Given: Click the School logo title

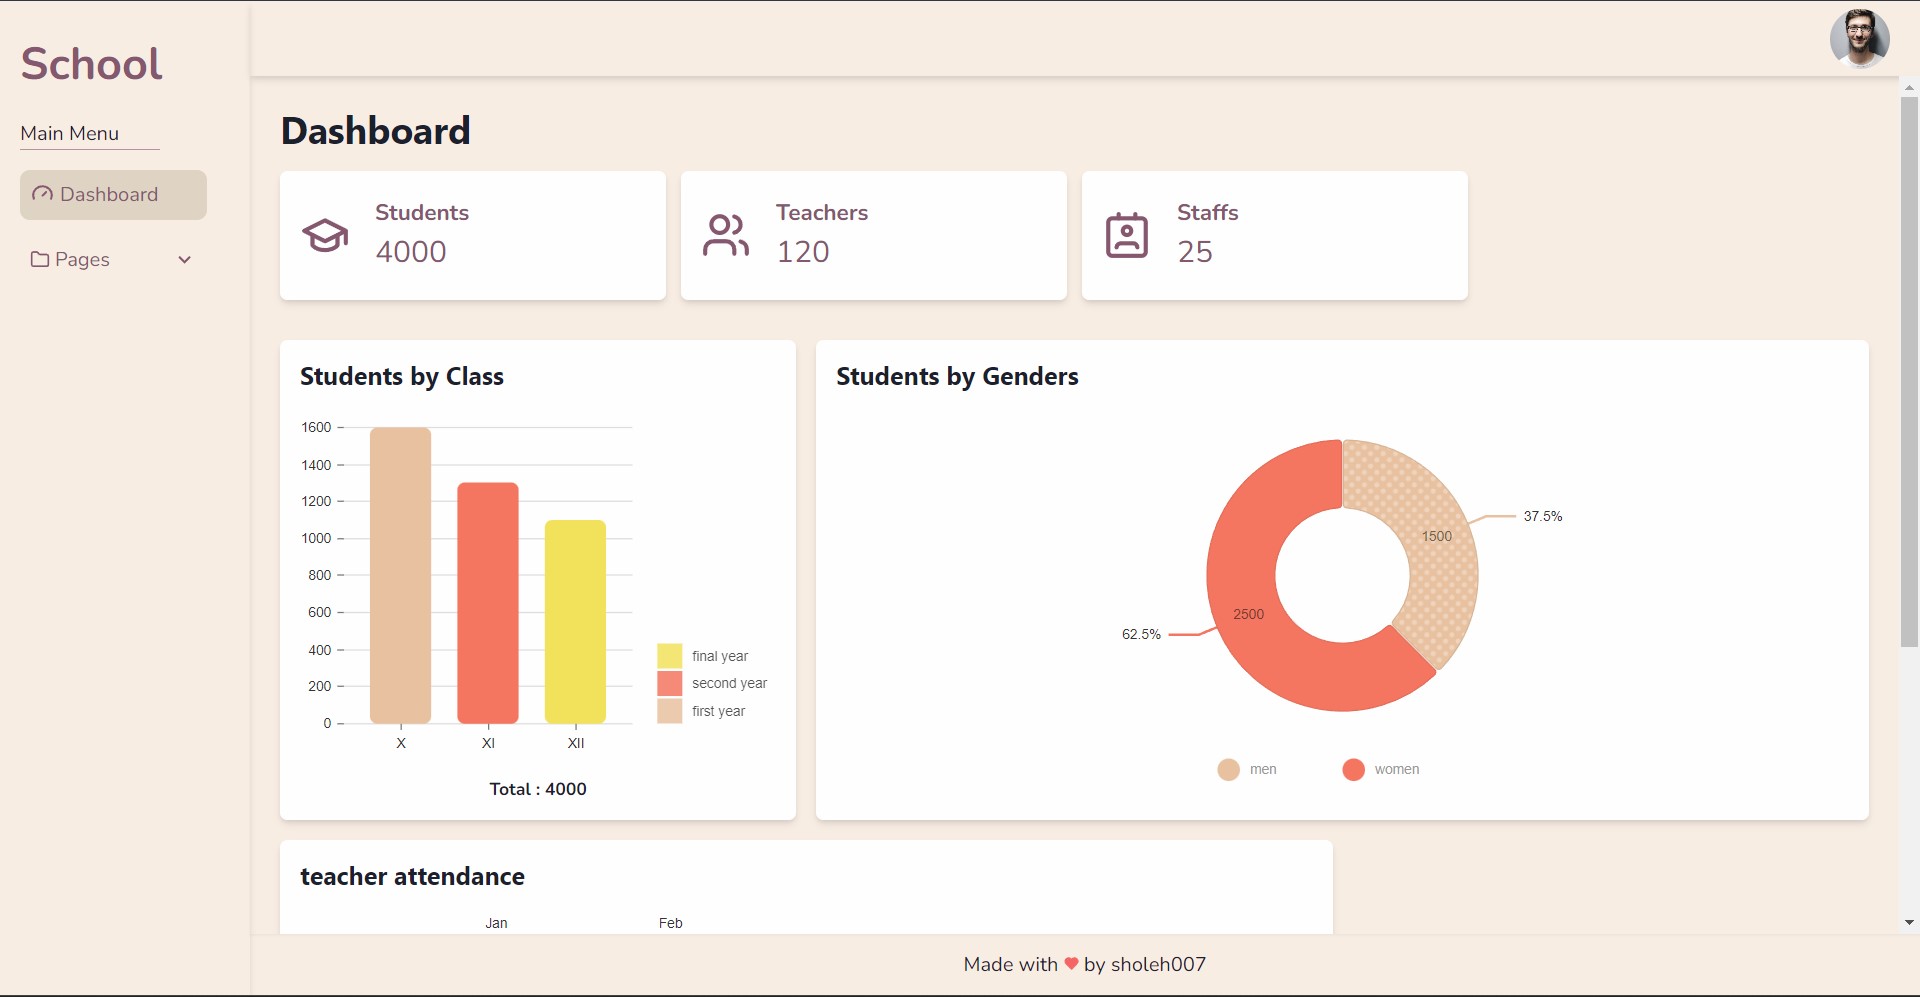Looking at the screenshot, I should [91, 64].
